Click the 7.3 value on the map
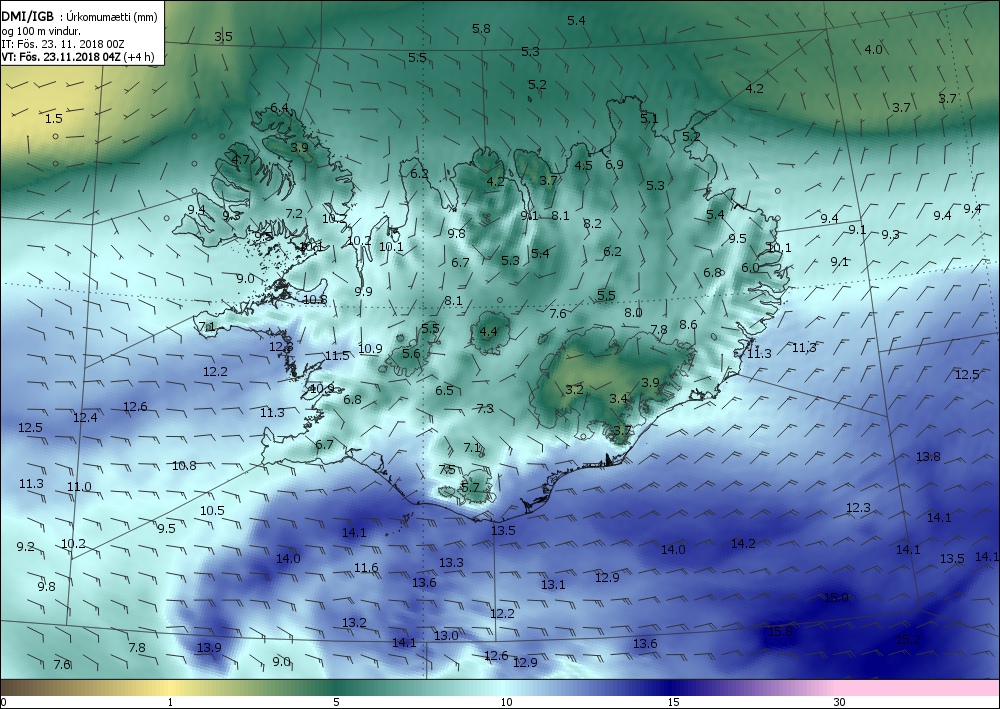This screenshot has width=1000, height=709. (x=485, y=409)
